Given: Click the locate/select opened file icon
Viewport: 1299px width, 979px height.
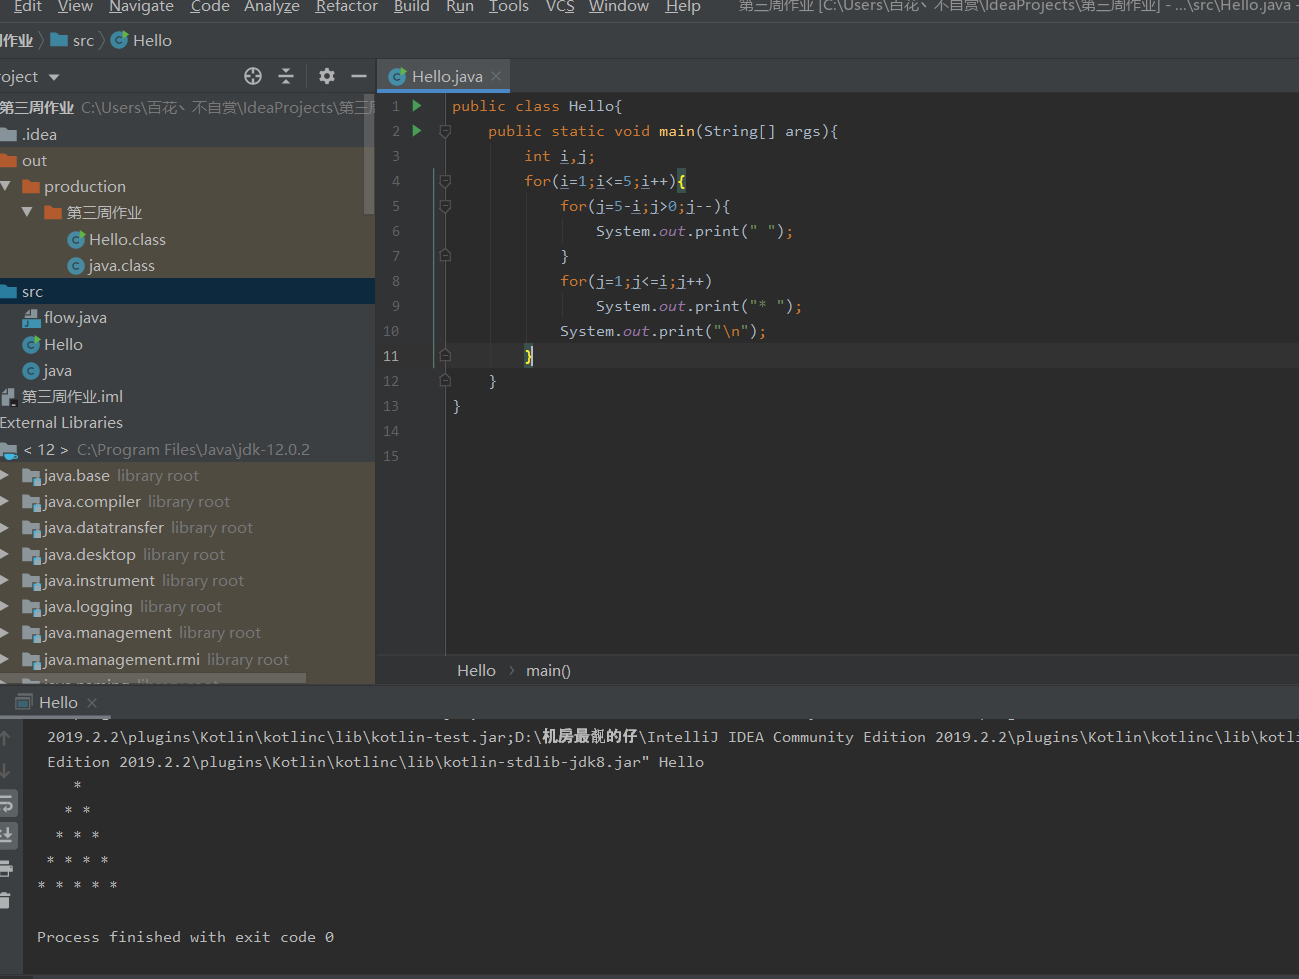Looking at the screenshot, I should [x=253, y=76].
